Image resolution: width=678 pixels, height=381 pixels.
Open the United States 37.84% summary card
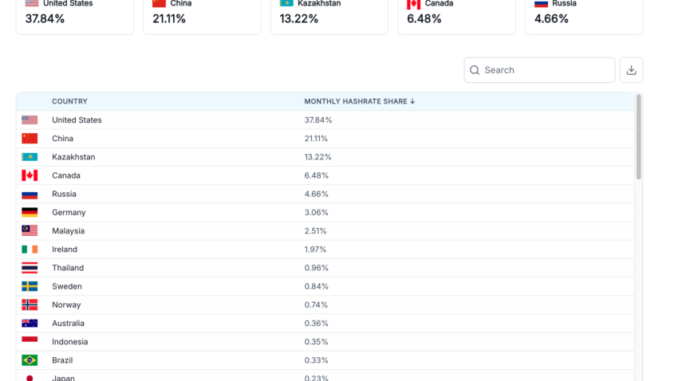point(75,15)
